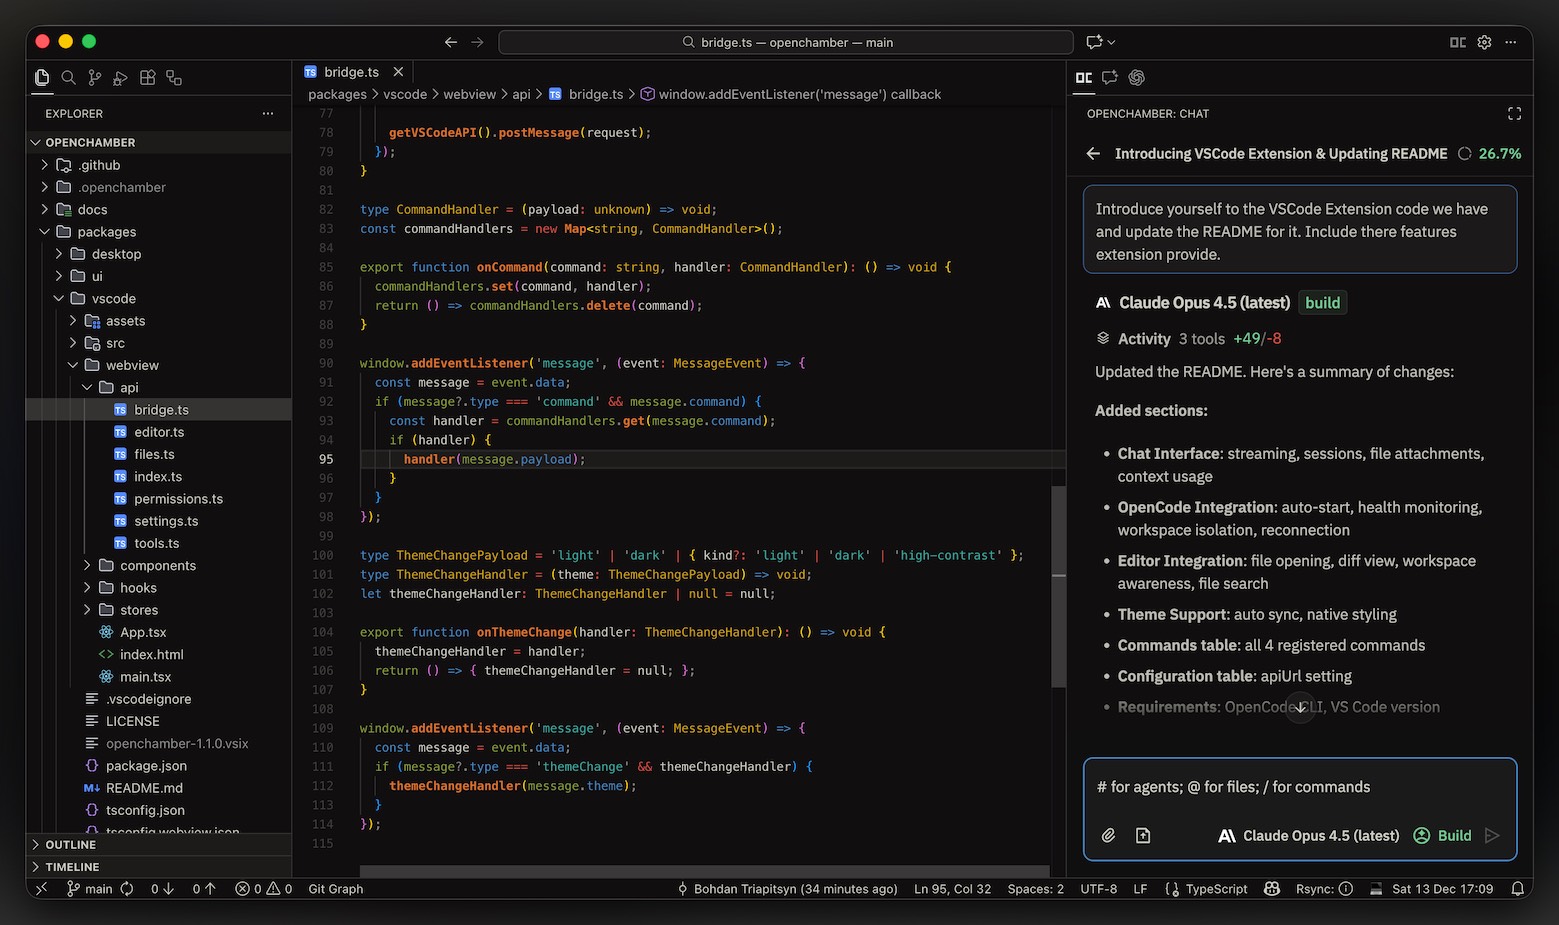Expand the TIMELINE section
The image size is (1559, 925).
coord(72,866)
